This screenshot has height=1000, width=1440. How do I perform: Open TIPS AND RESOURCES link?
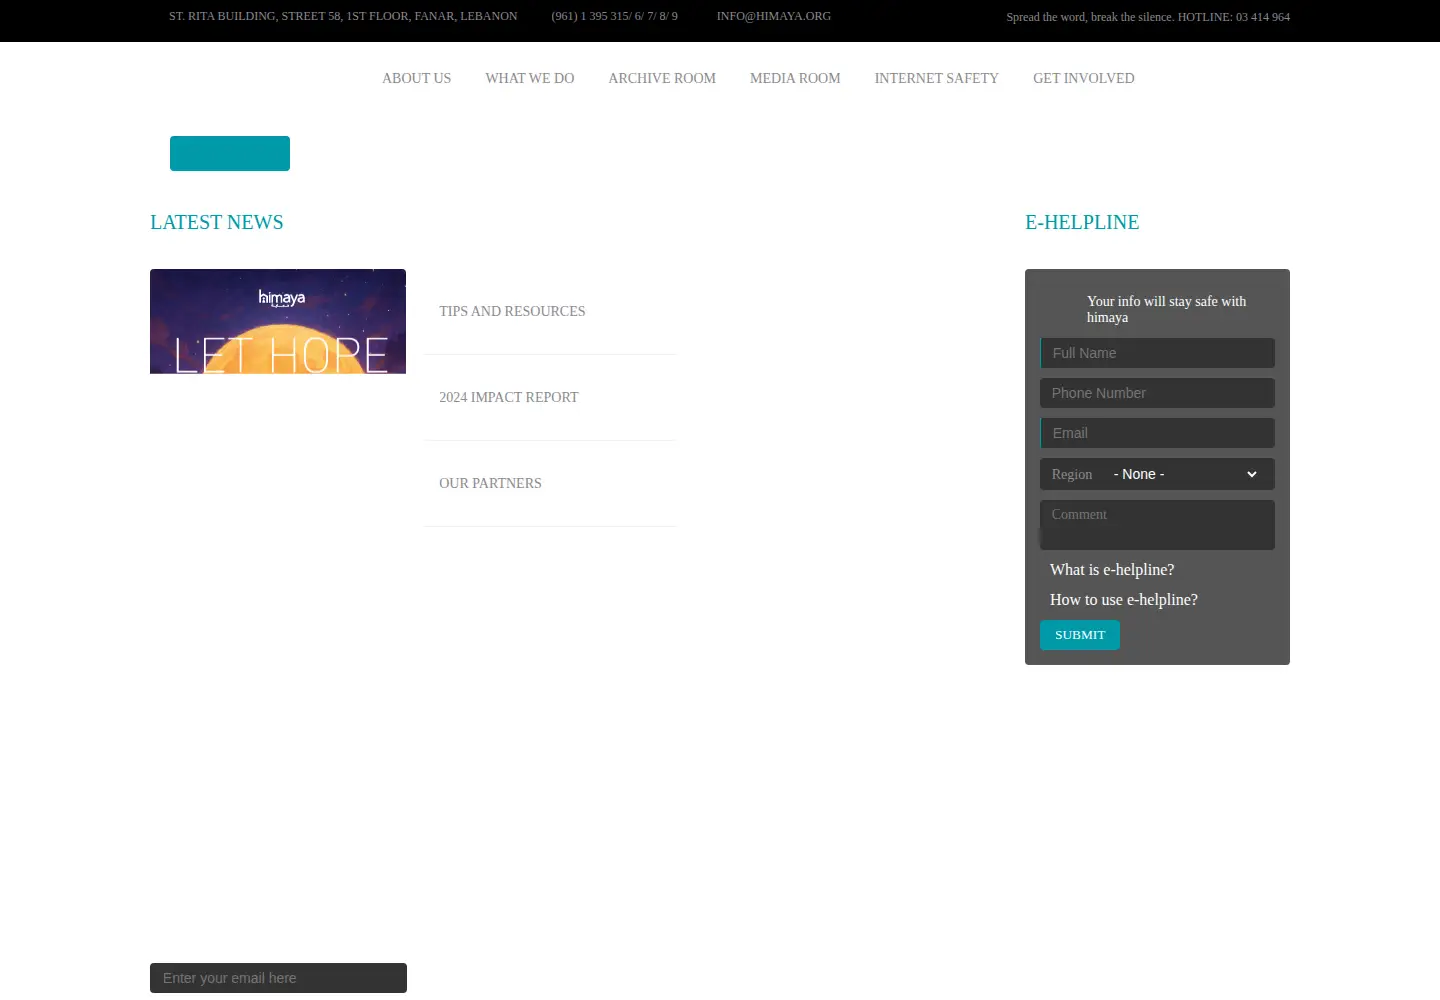(x=512, y=311)
